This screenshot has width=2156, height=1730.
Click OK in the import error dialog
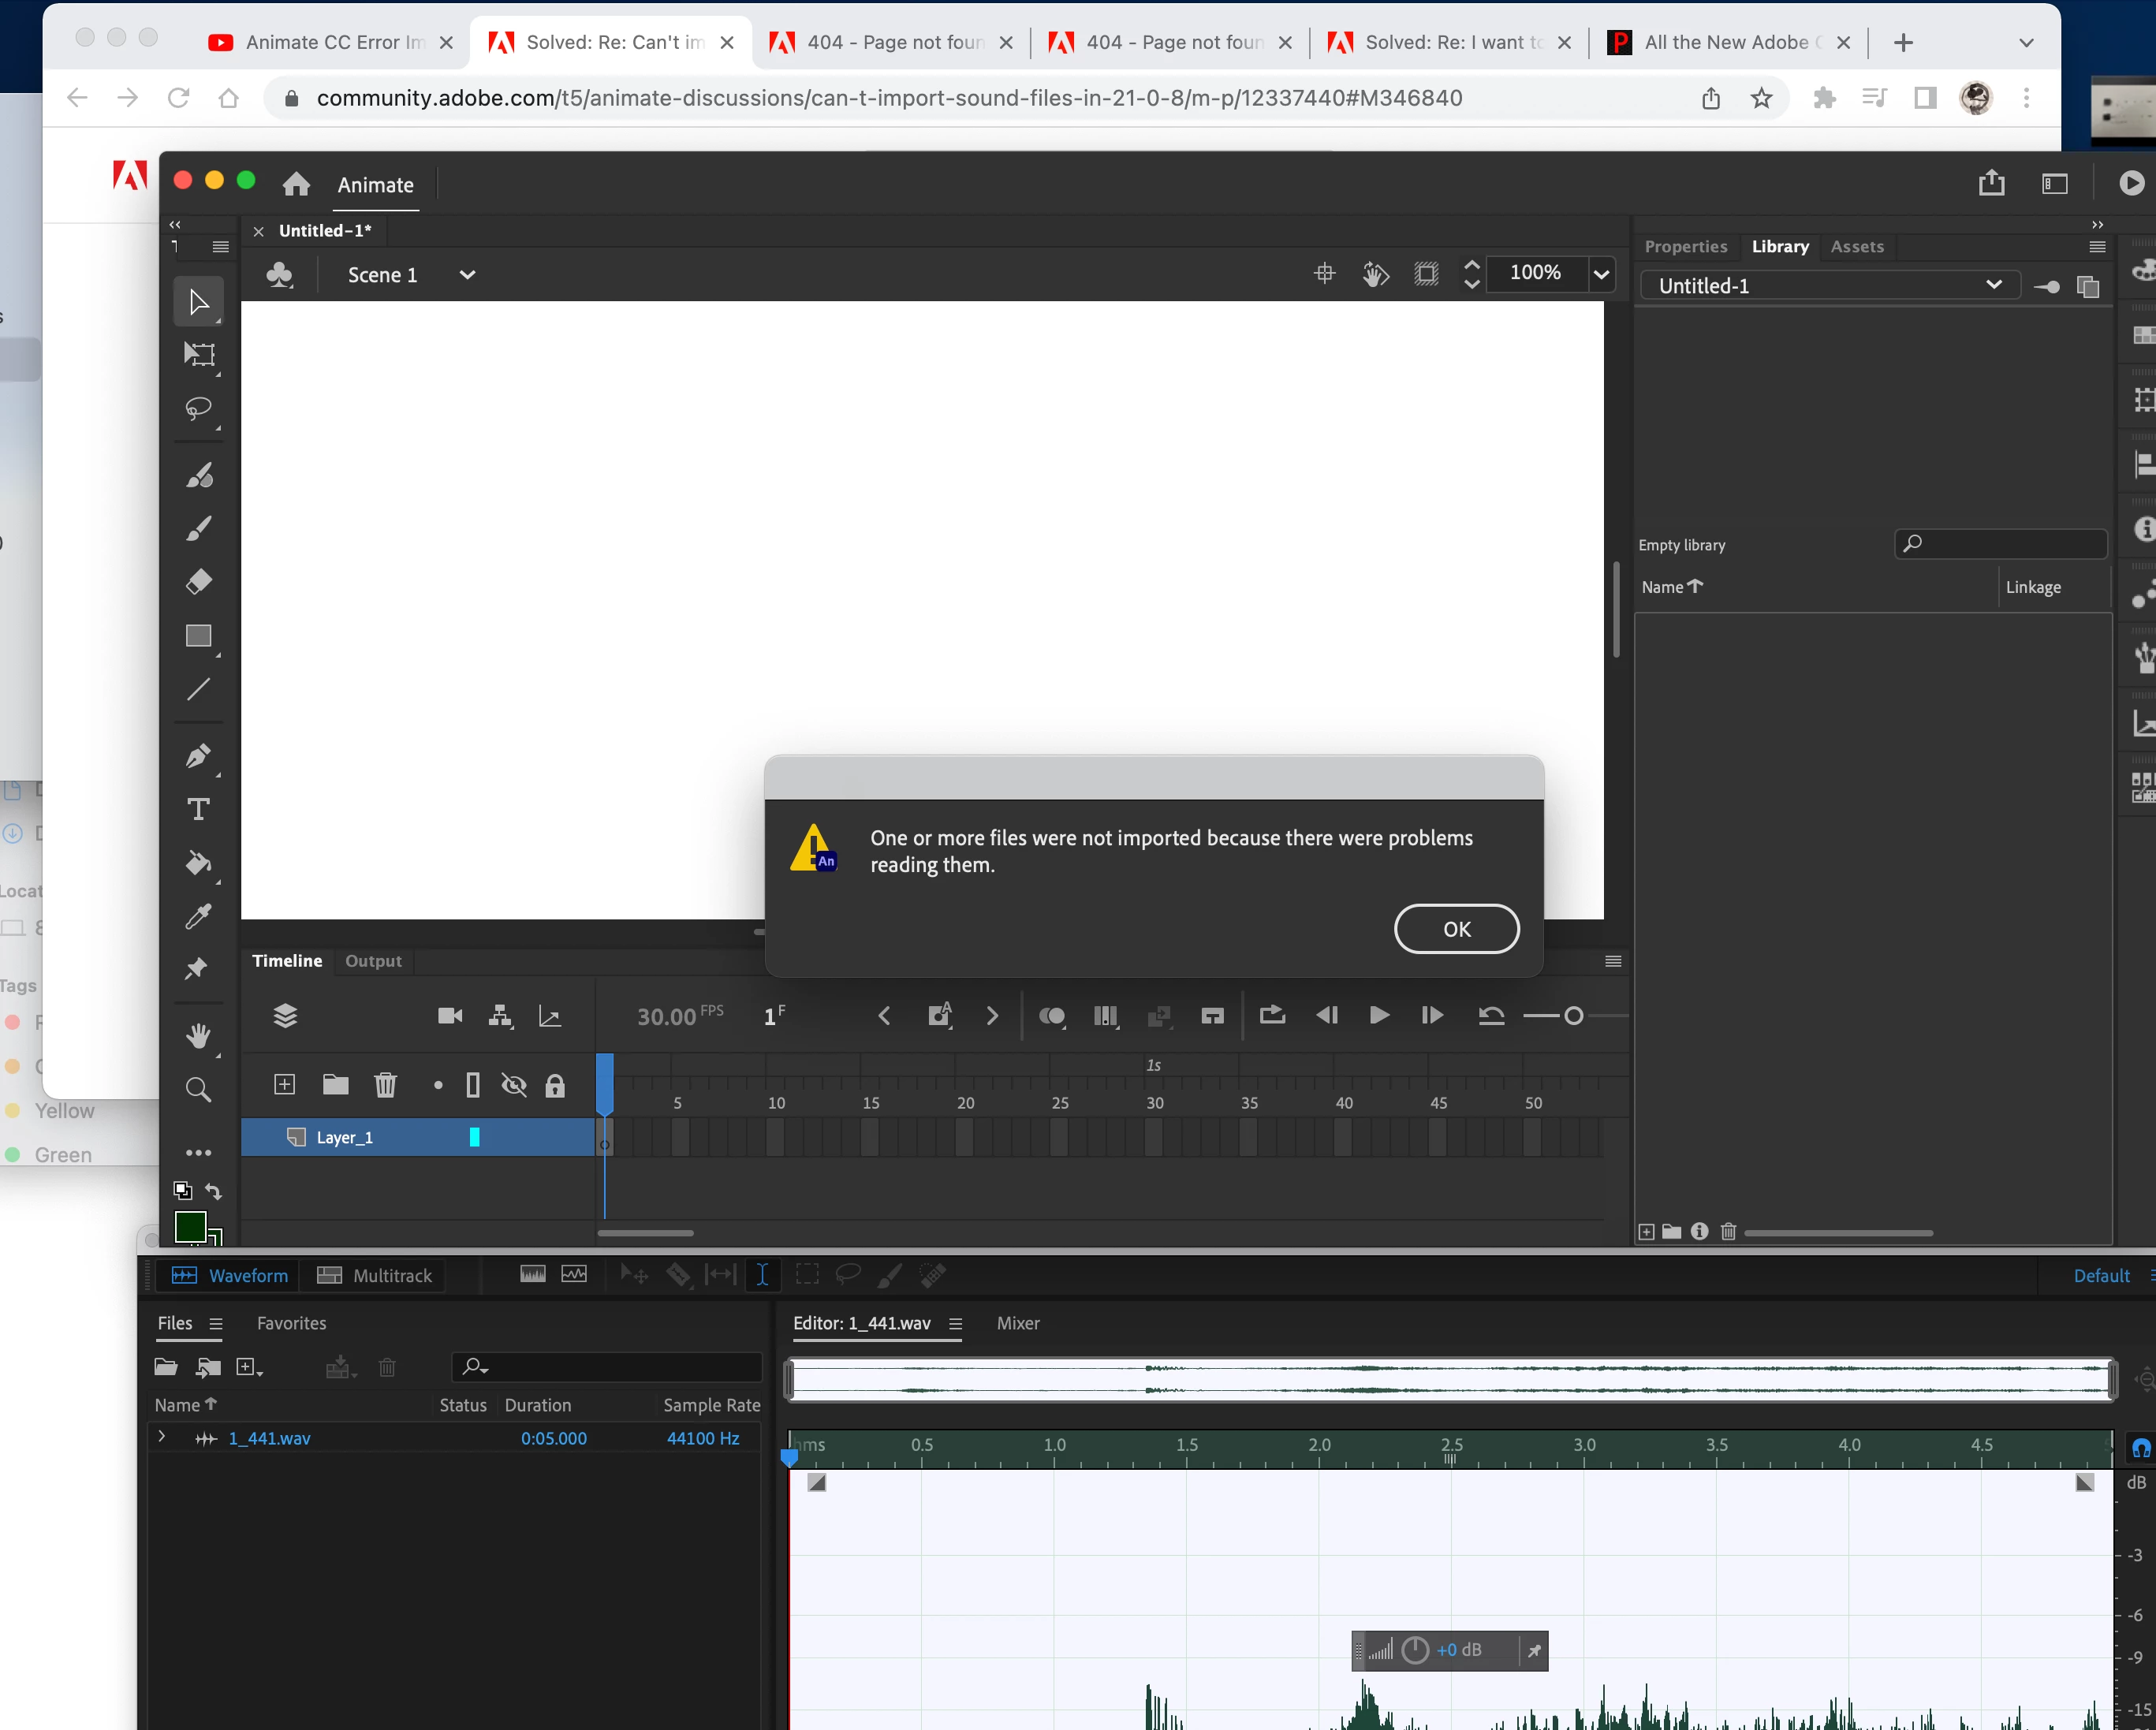click(x=1456, y=929)
